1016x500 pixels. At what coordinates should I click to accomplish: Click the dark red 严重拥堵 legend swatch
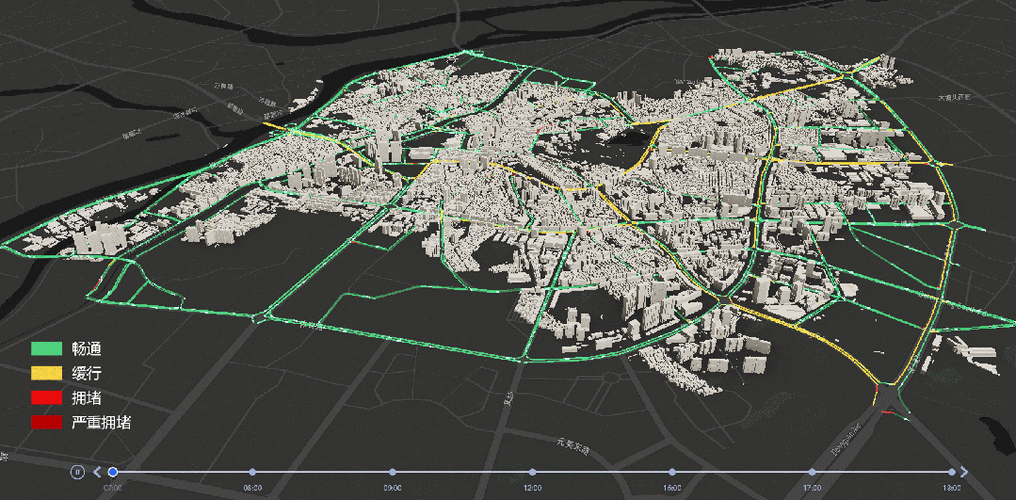click(x=47, y=422)
